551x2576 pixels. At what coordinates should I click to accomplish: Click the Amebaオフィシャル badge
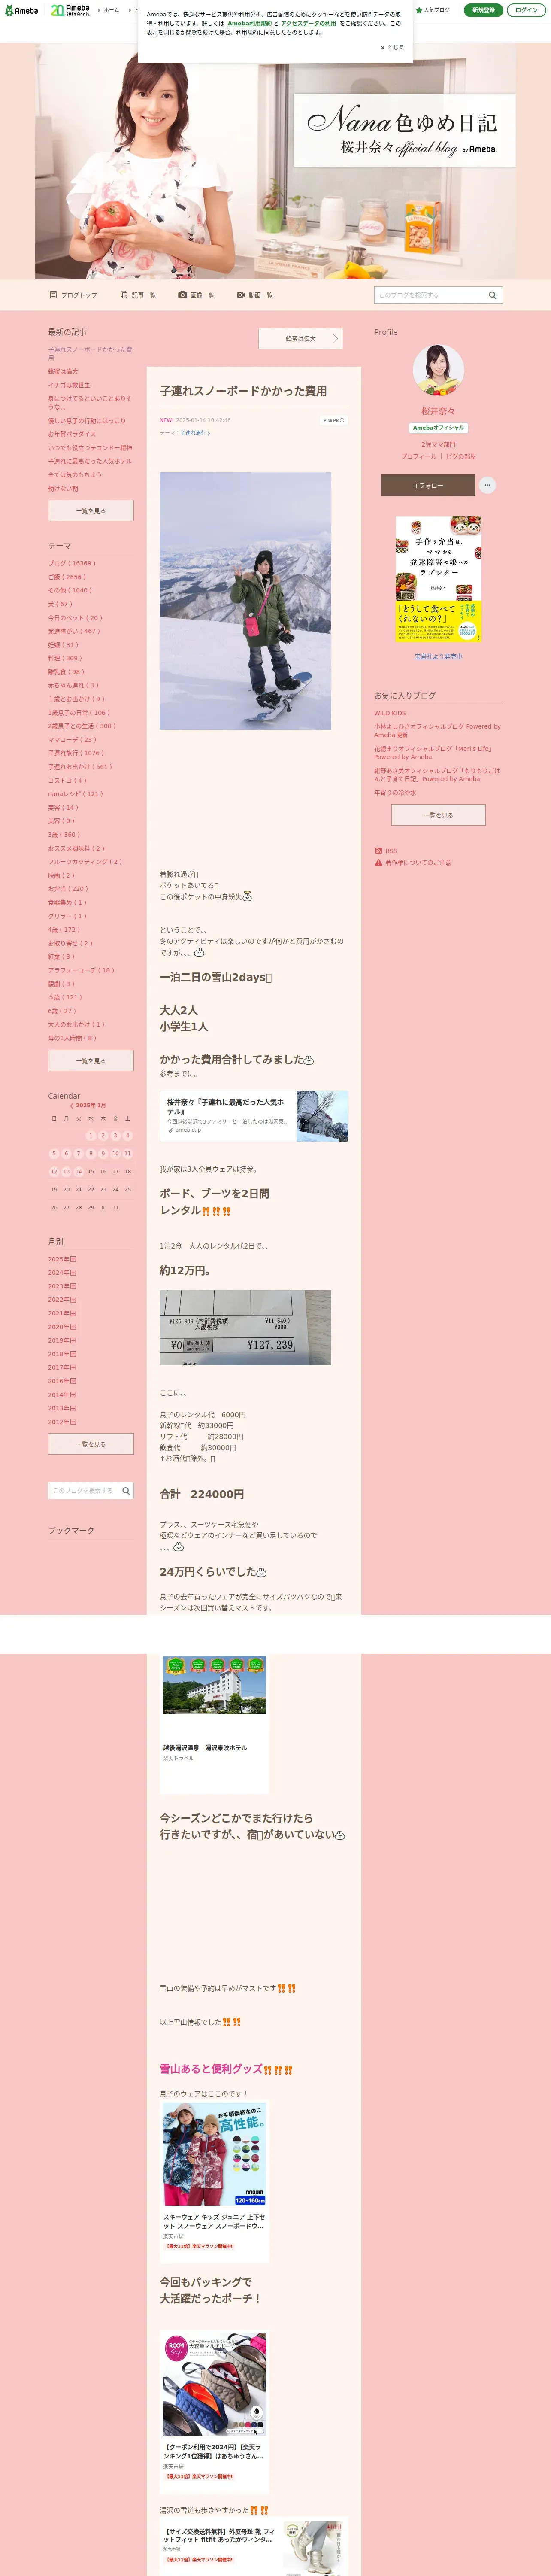coord(438,428)
